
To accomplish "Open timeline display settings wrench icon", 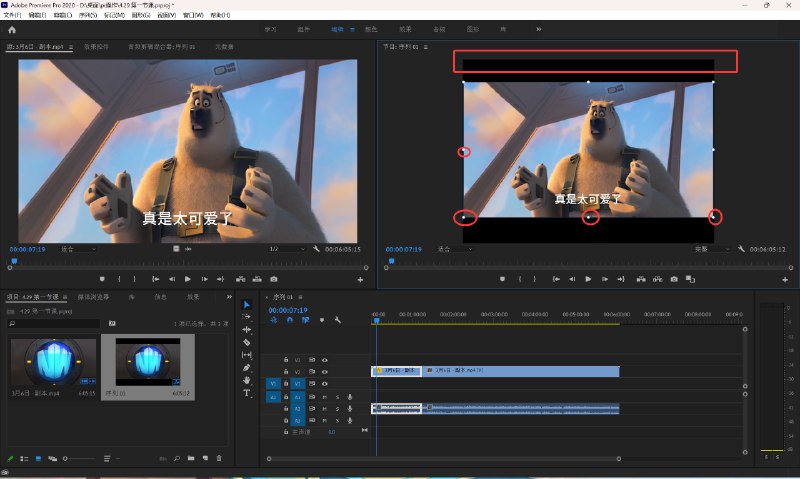I will click(x=338, y=320).
